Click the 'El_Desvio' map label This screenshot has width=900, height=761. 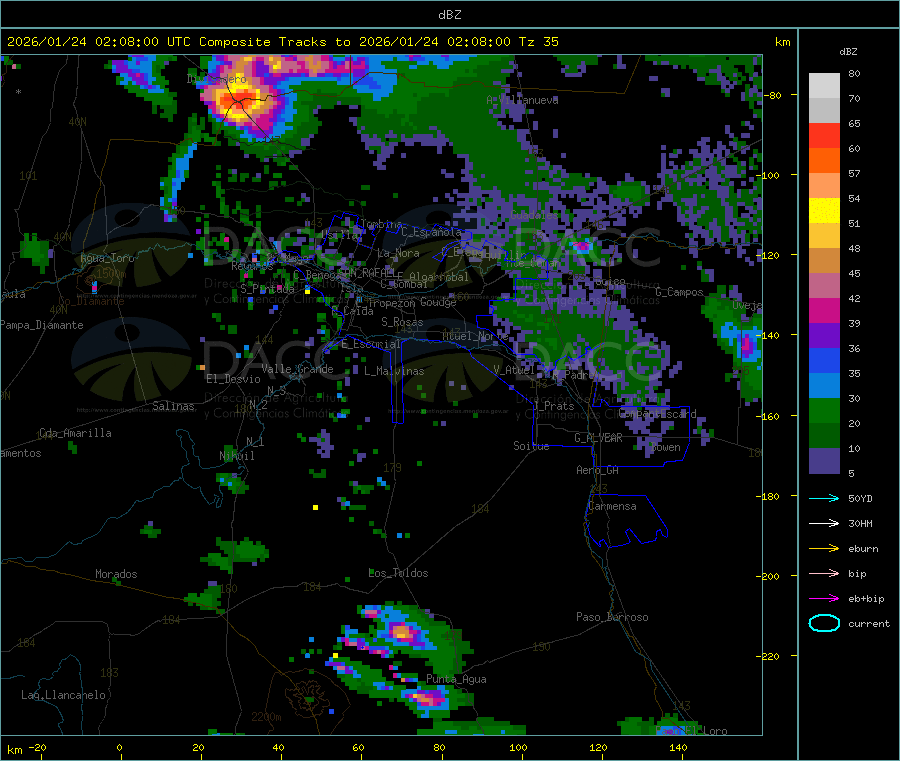pyautogui.click(x=234, y=379)
